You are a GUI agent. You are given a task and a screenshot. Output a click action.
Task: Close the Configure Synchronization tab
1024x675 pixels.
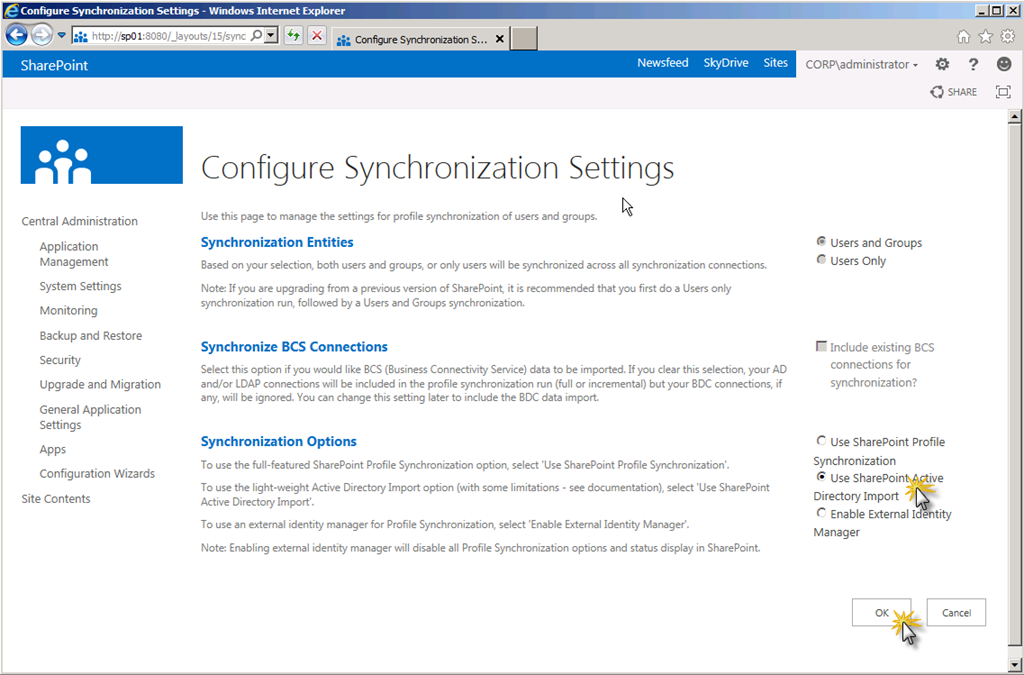[500, 39]
